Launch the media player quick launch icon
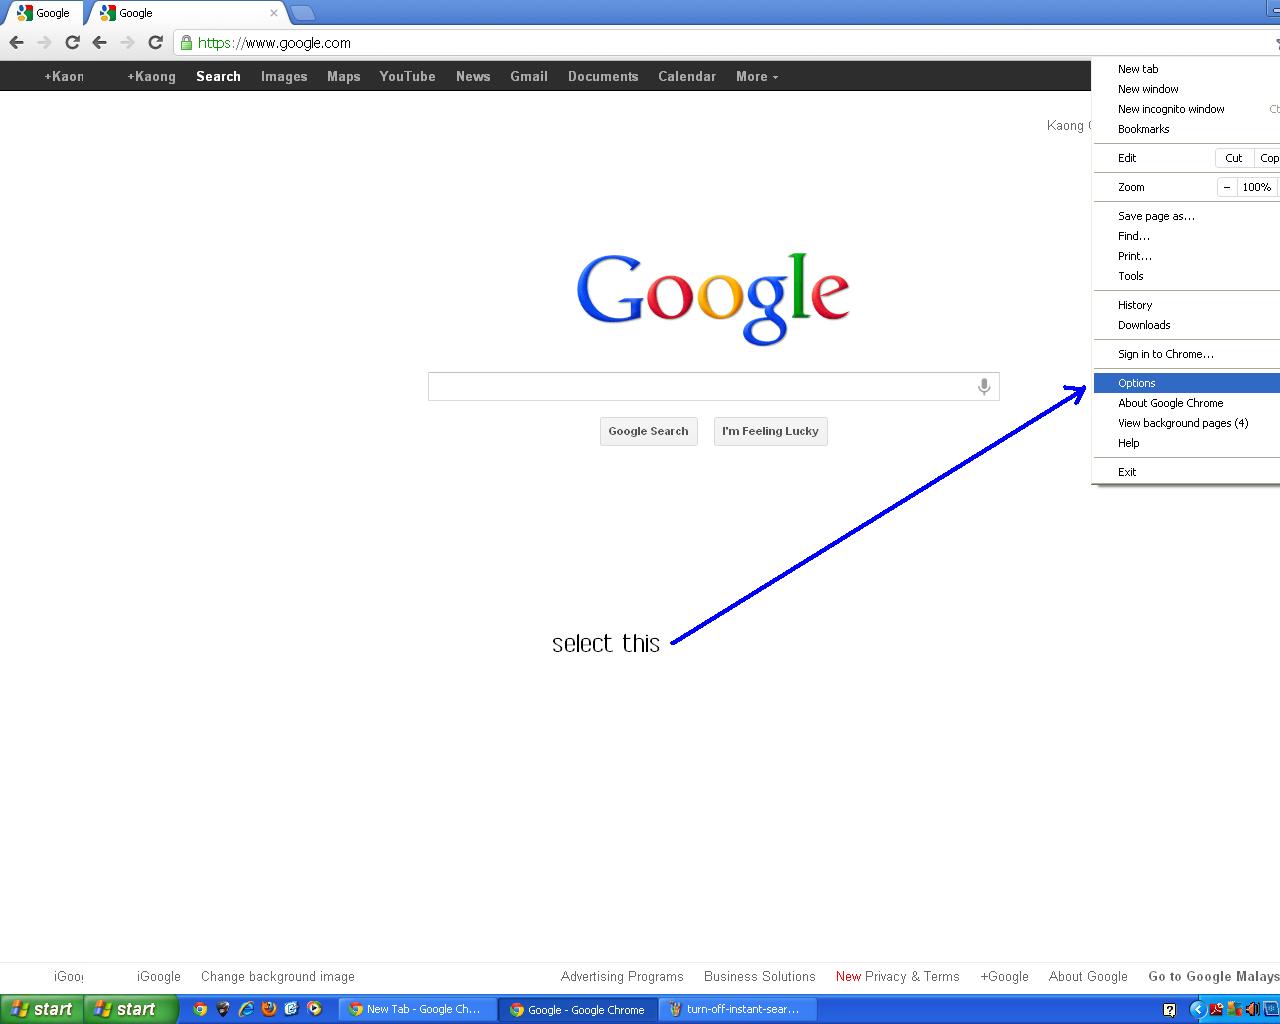 tap(314, 1009)
